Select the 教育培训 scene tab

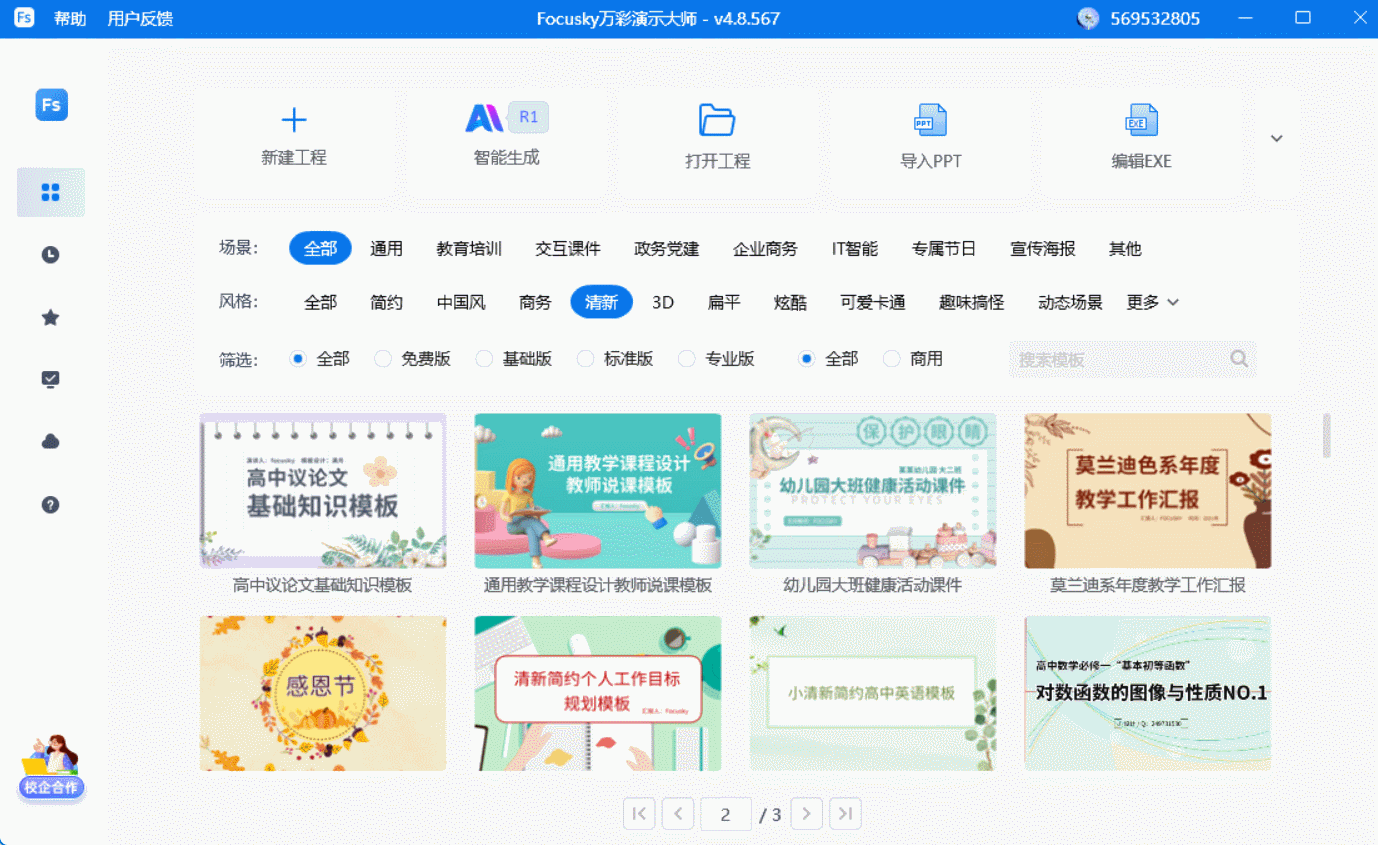pyautogui.click(x=469, y=249)
